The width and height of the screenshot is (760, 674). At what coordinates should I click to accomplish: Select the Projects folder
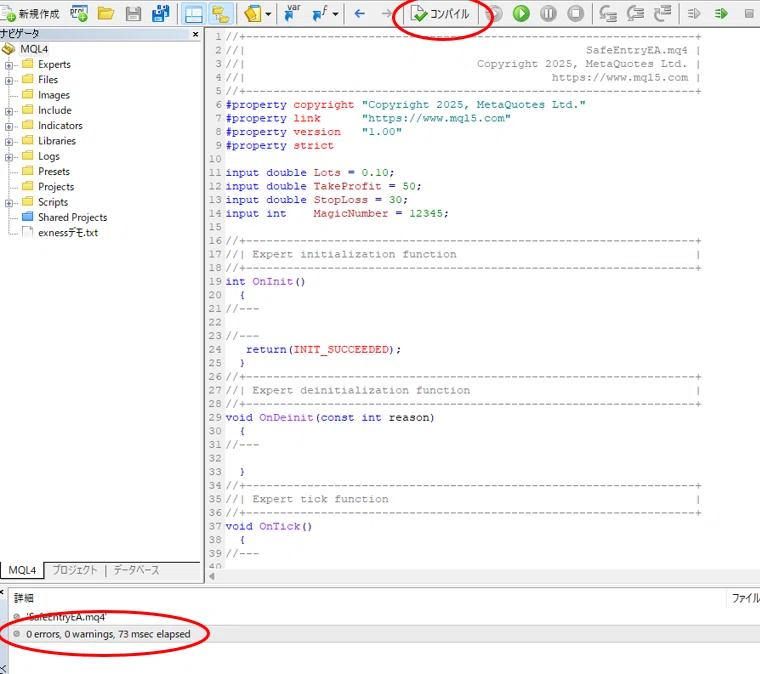pyautogui.click(x=56, y=187)
